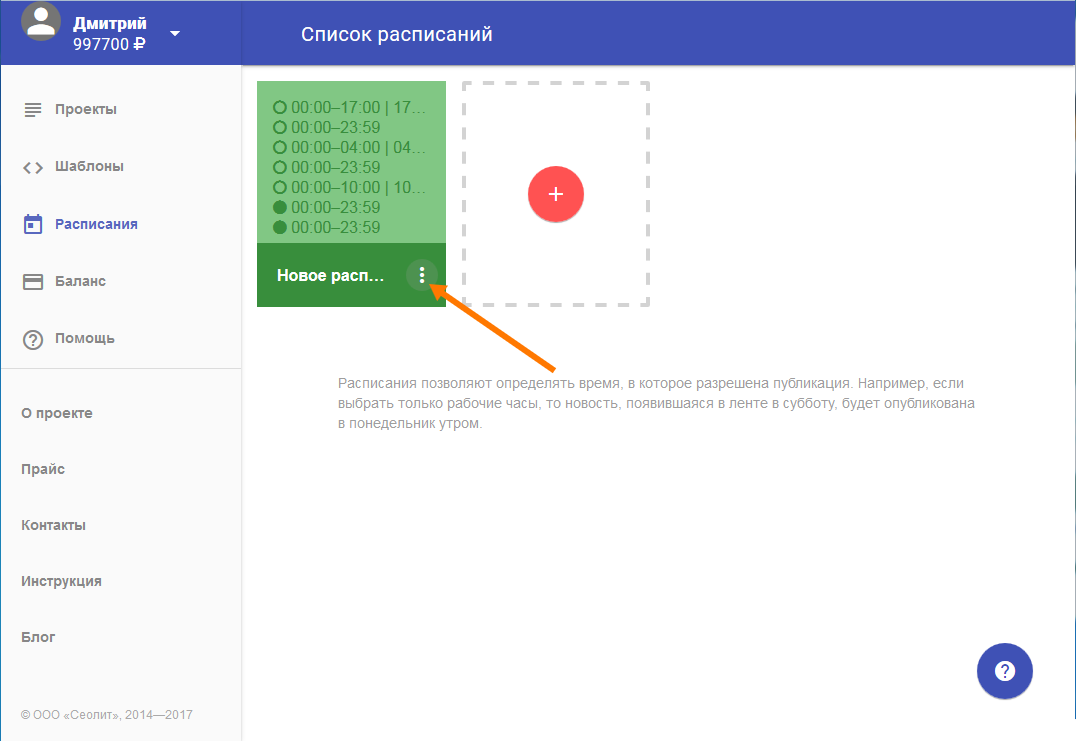This screenshot has width=1076, height=741.
Task: Click the user avatar icon
Action: (x=41, y=22)
